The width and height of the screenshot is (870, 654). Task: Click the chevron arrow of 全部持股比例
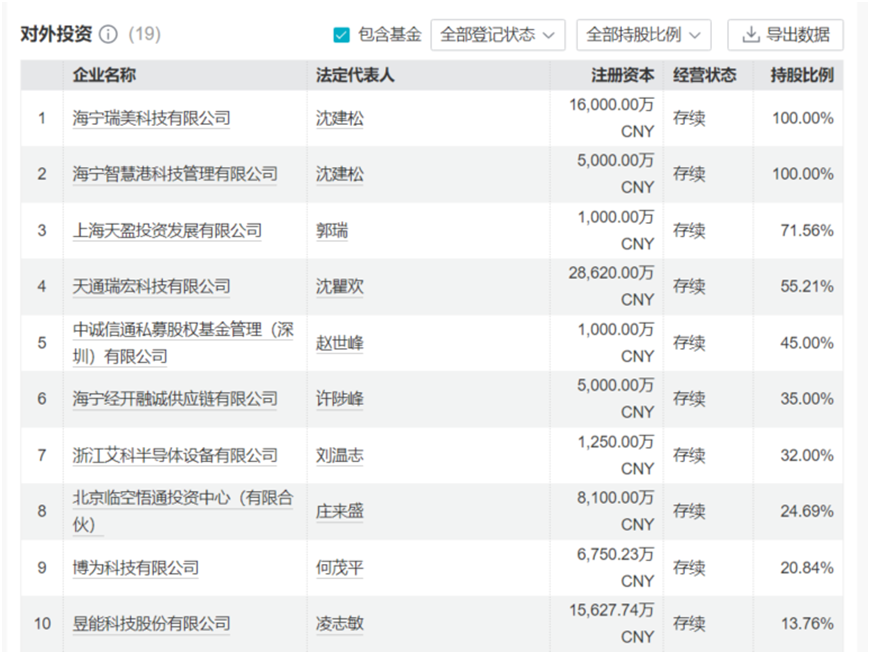click(x=694, y=36)
